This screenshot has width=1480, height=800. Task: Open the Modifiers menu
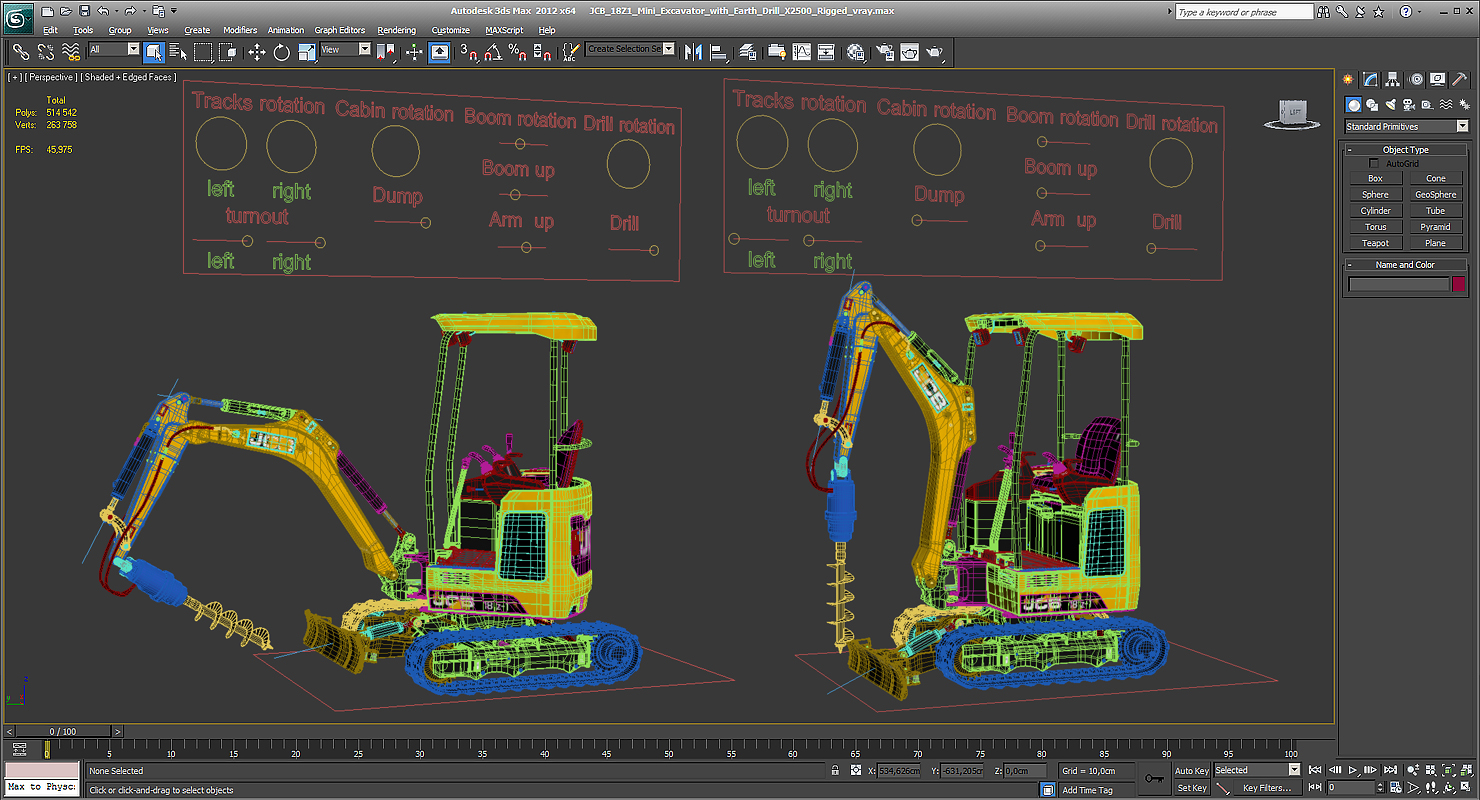[240, 30]
